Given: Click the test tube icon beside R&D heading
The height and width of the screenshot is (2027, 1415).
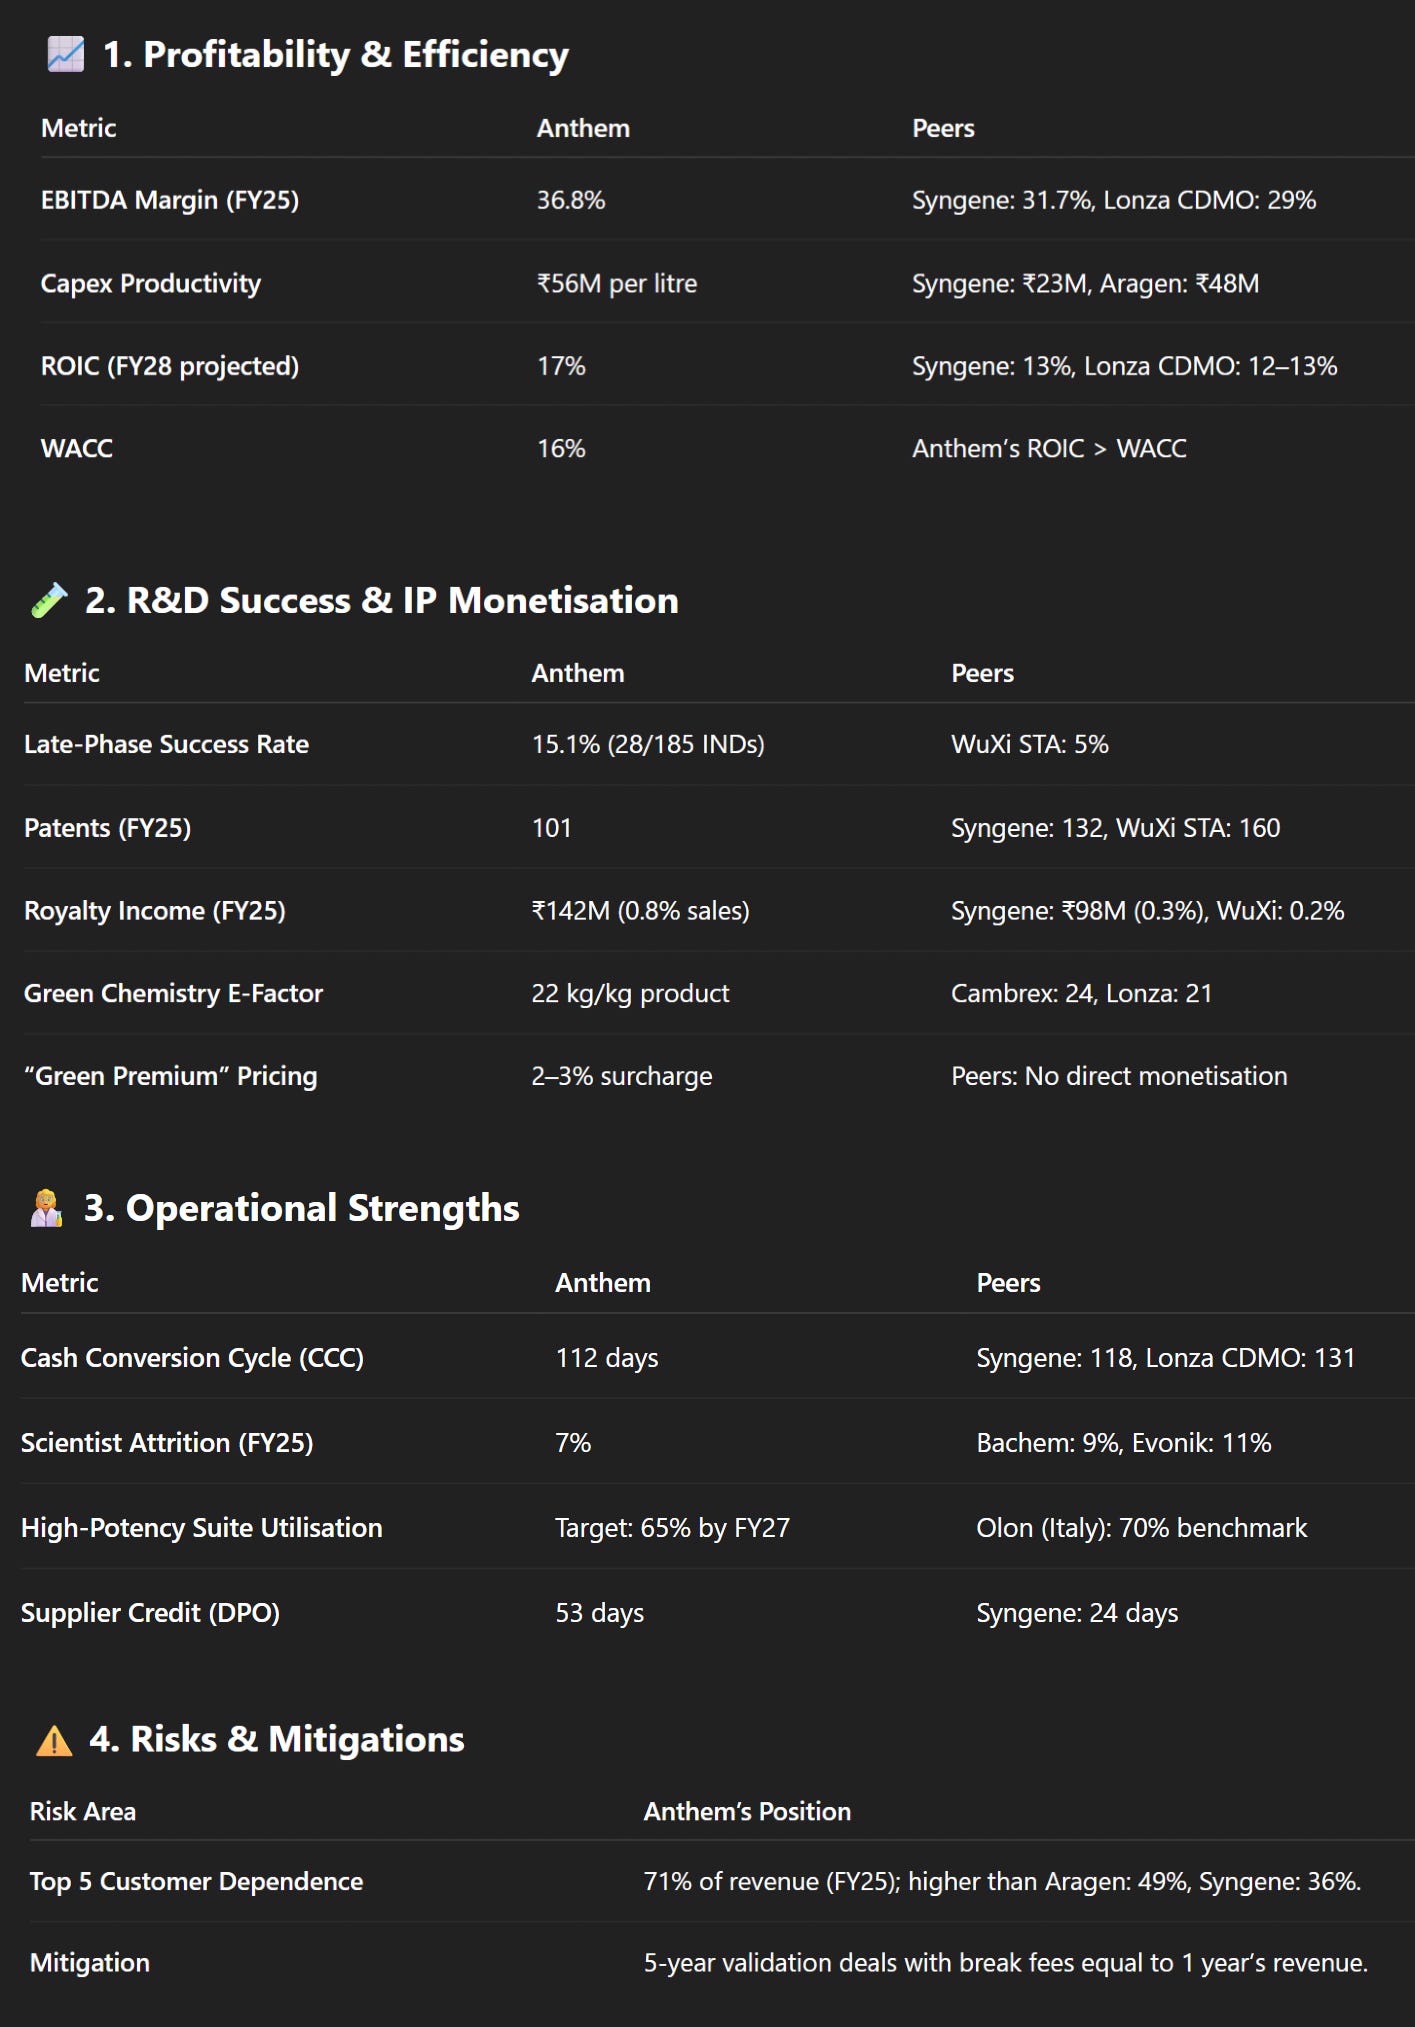Looking at the screenshot, I should point(49,600).
